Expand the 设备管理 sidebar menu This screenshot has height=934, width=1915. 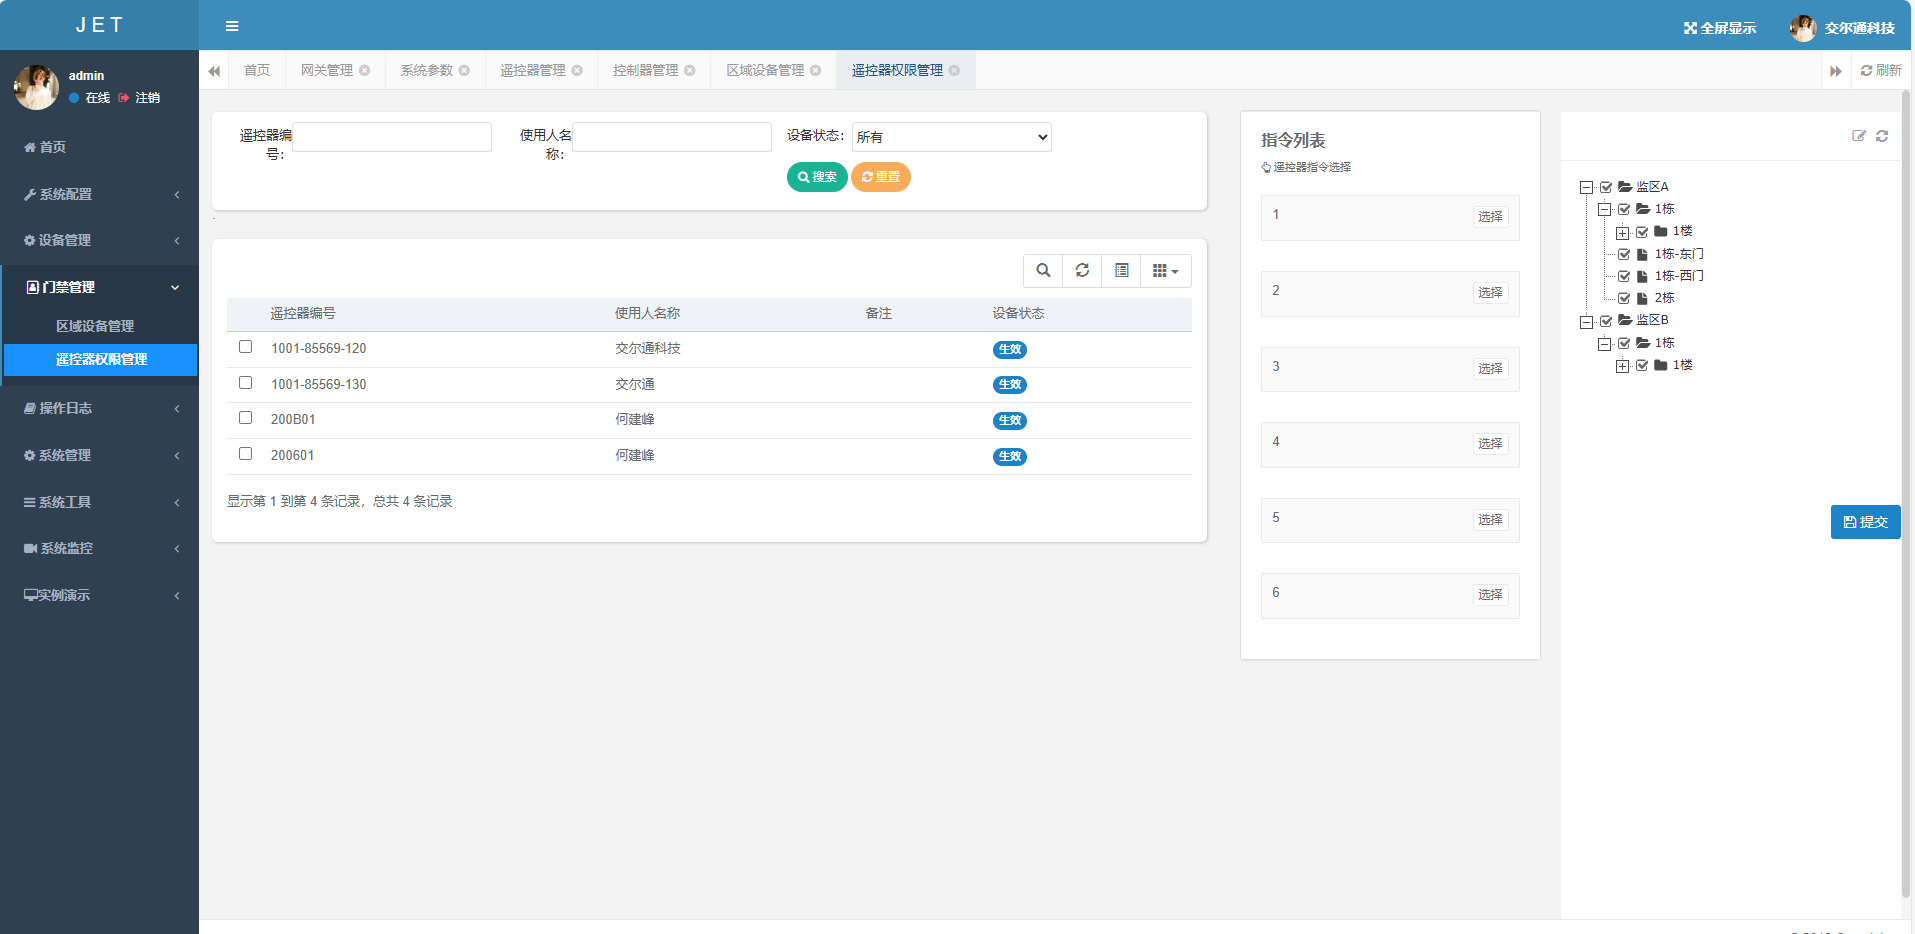click(x=100, y=240)
